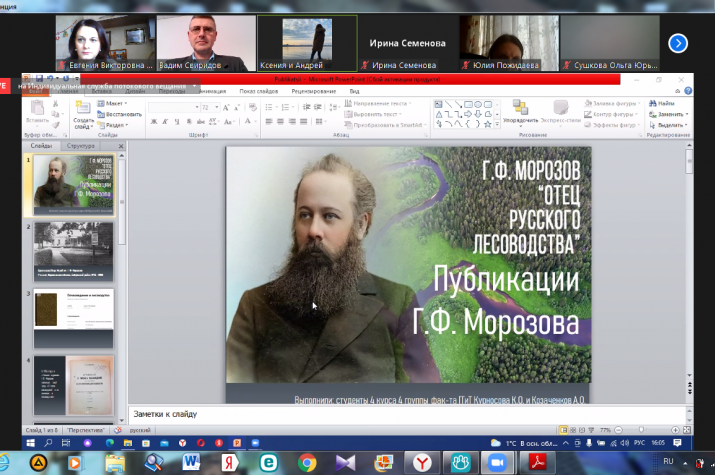Image resolution: width=715 pixels, height=475 pixels.
Task: Align text right in paragraph group
Action: [x=292, y=122]
